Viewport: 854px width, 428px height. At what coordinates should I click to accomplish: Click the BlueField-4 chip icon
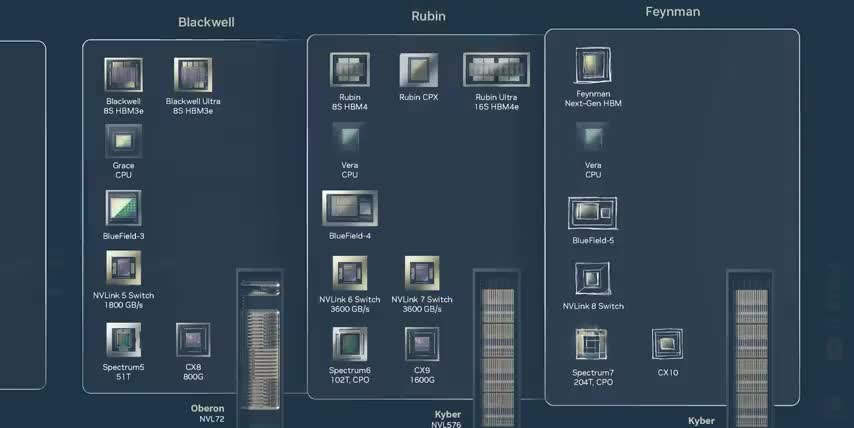point(350,208)
